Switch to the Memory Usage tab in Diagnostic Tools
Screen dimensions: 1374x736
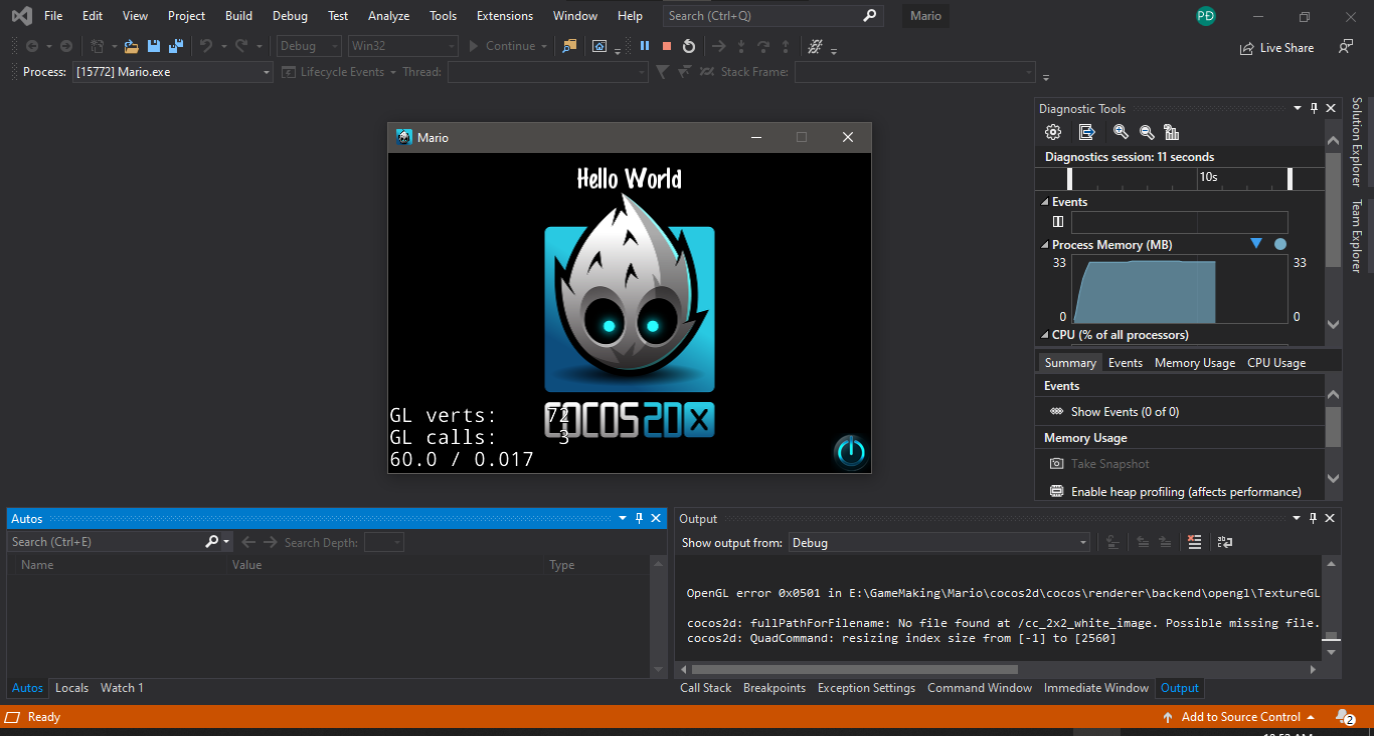pos(1195,363)
